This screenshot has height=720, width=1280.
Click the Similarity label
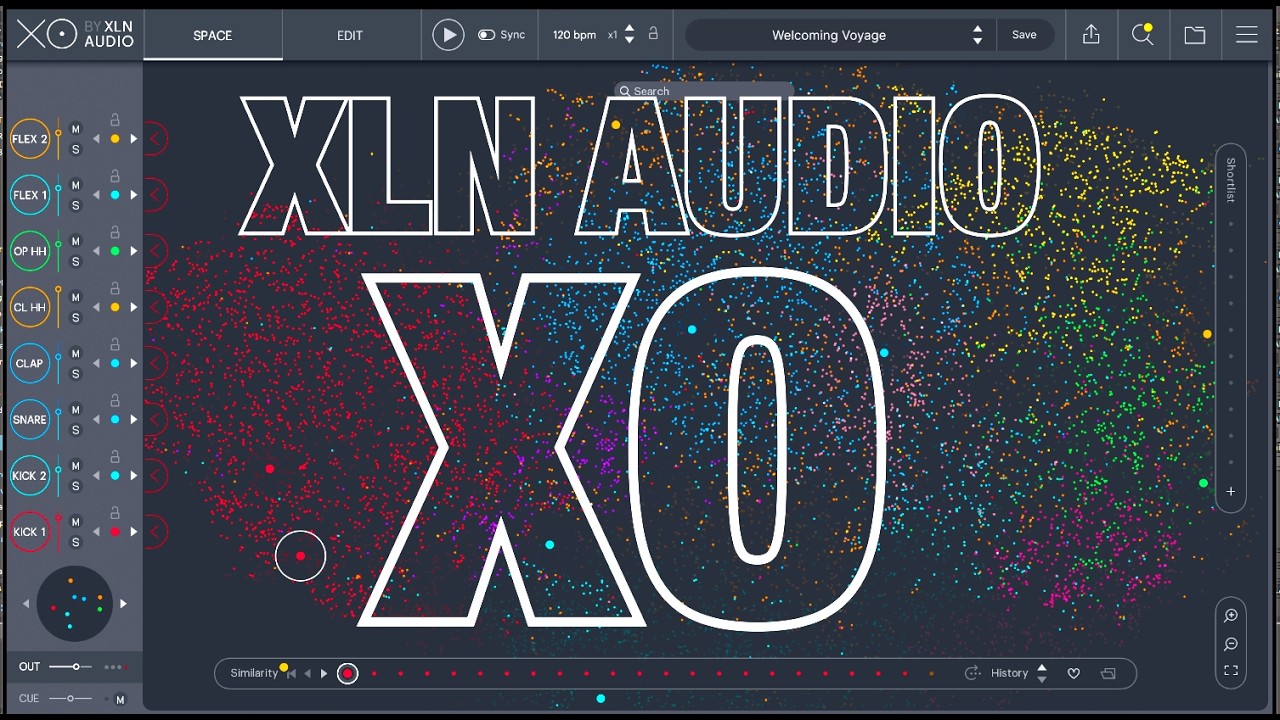(254, 673)
